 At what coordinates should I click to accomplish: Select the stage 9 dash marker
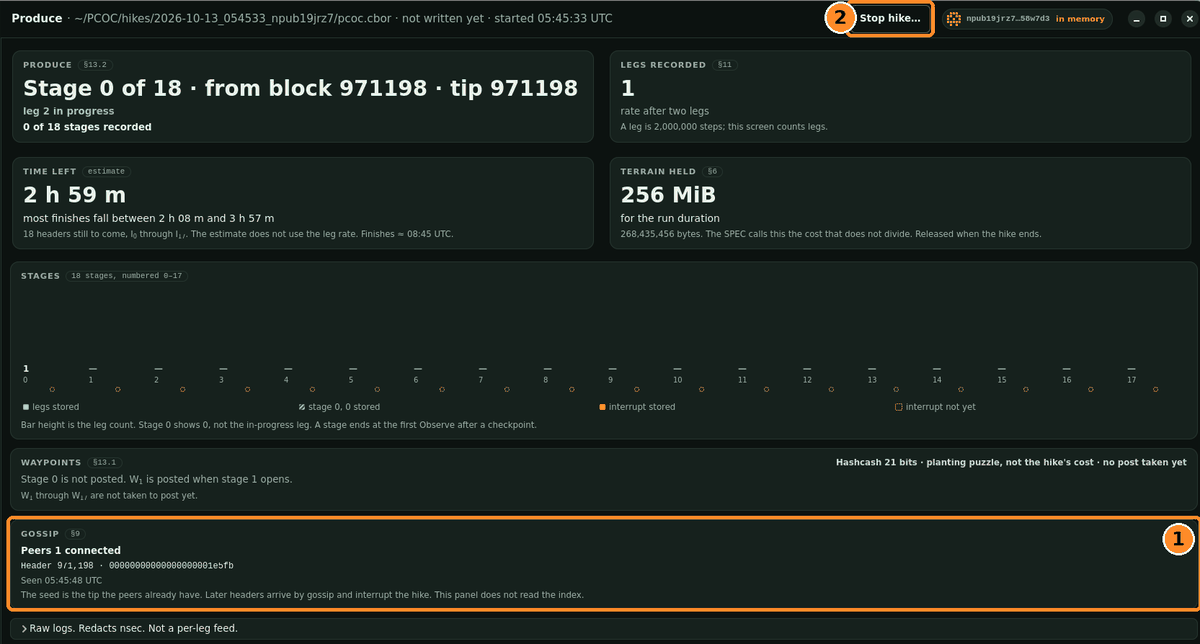611,369
